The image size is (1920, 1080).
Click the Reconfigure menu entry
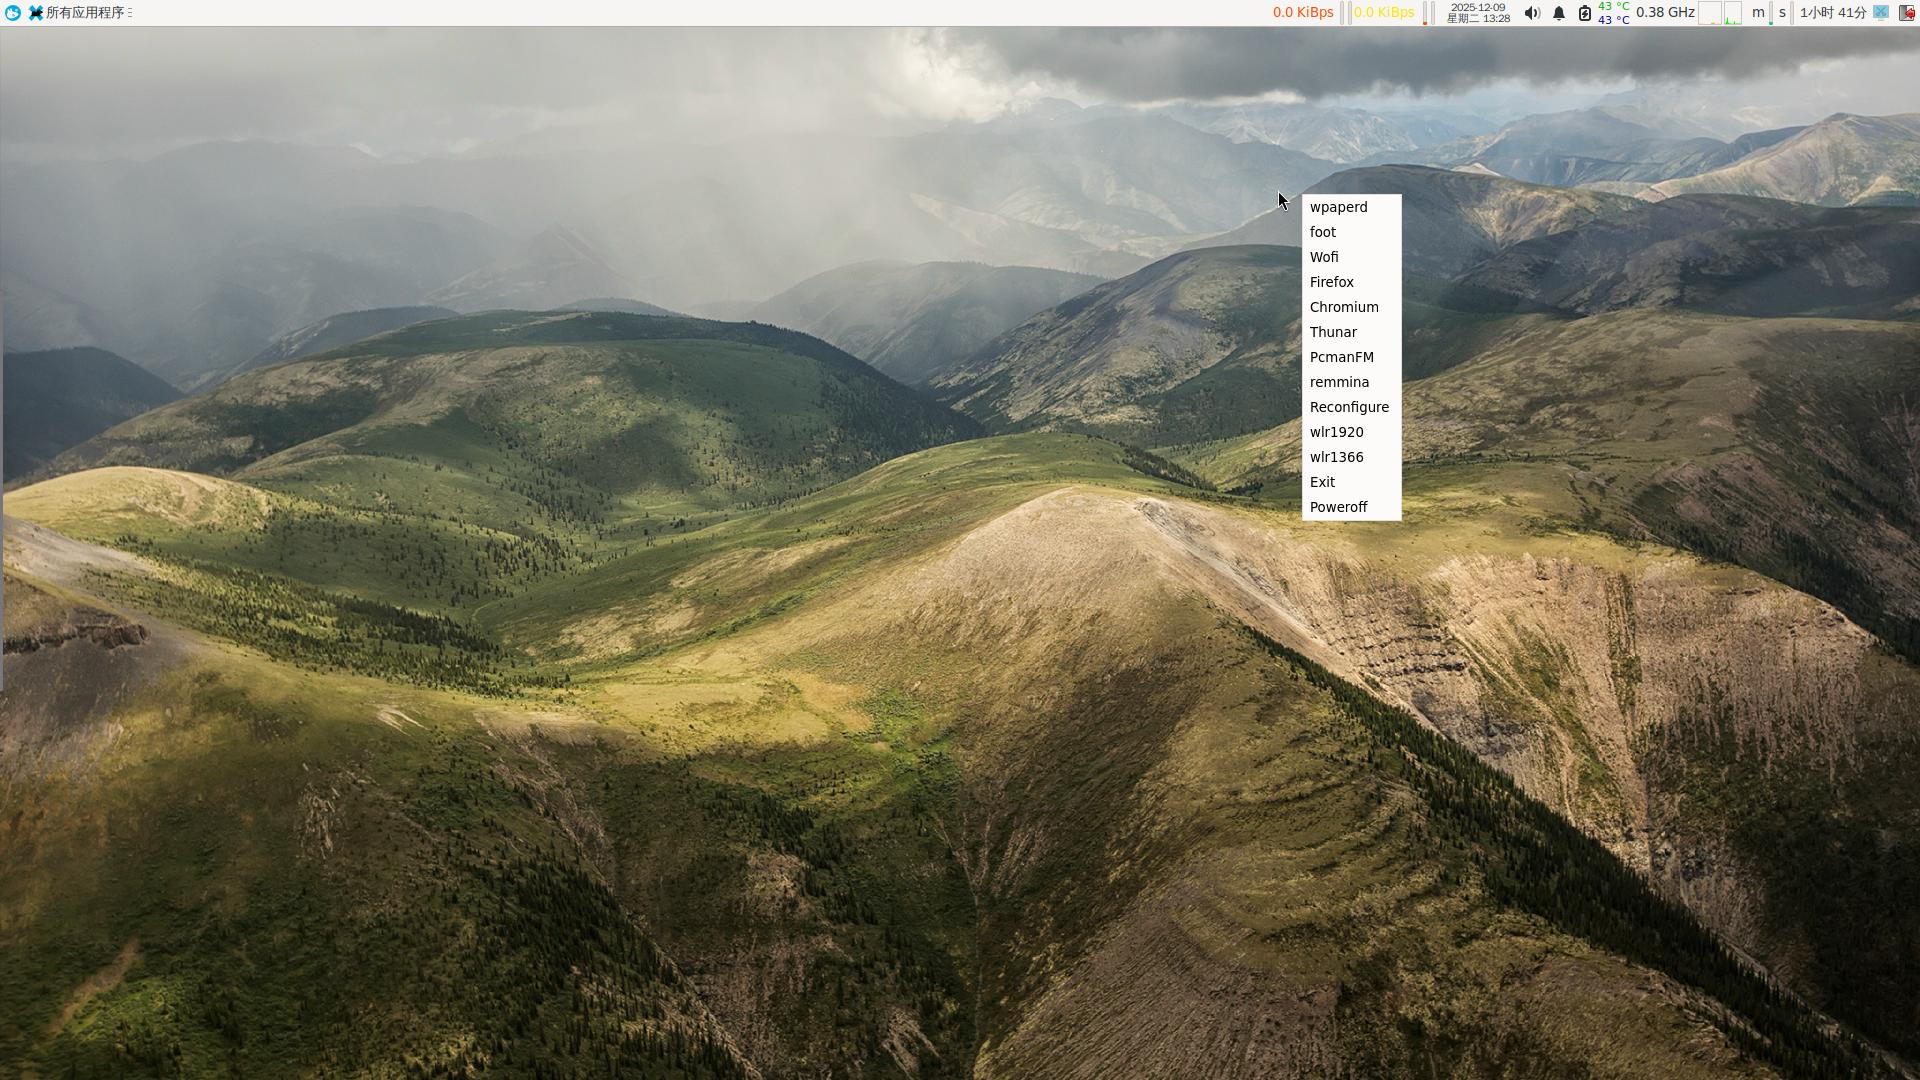click(1349, 407)
